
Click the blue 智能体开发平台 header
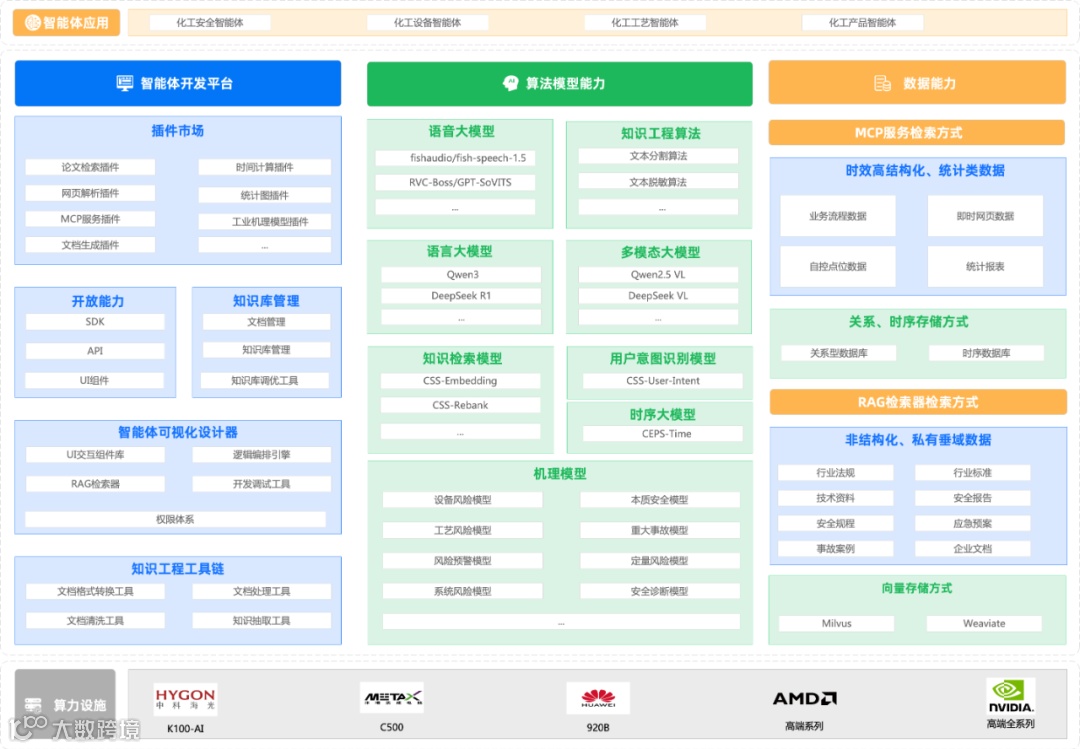(178, 83)
